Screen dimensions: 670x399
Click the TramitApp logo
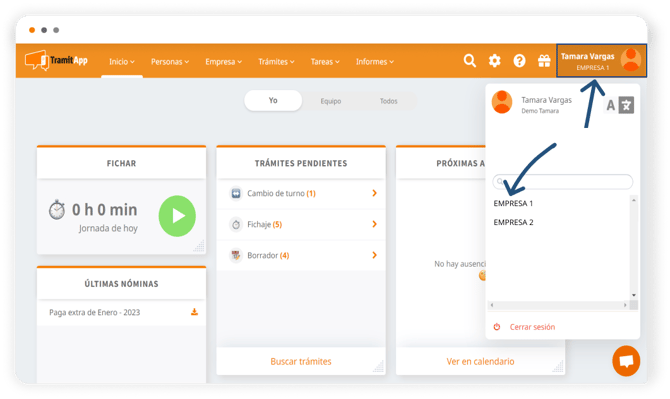tap(56, 60)
